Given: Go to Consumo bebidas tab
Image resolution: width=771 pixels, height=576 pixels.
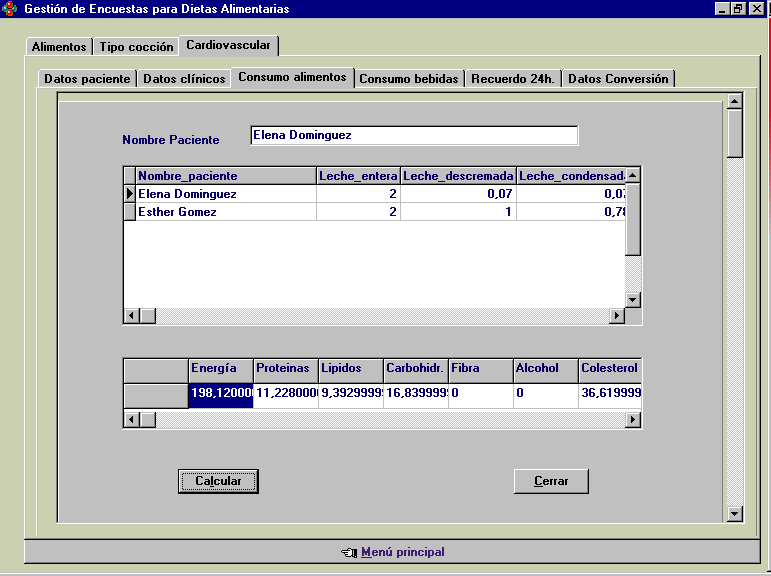Looking at the screenshot, I should coord(408,79).
